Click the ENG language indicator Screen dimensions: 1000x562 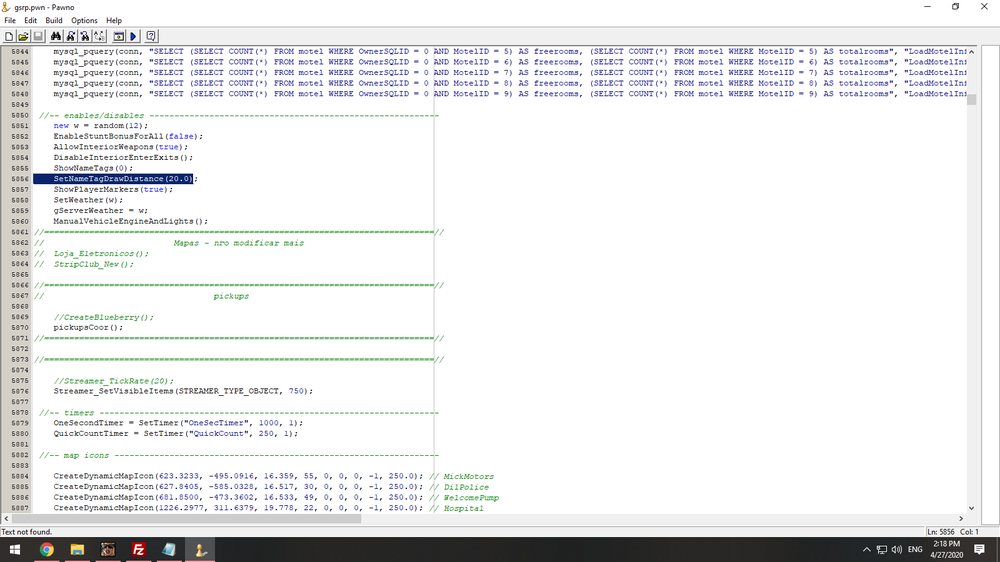915,549
